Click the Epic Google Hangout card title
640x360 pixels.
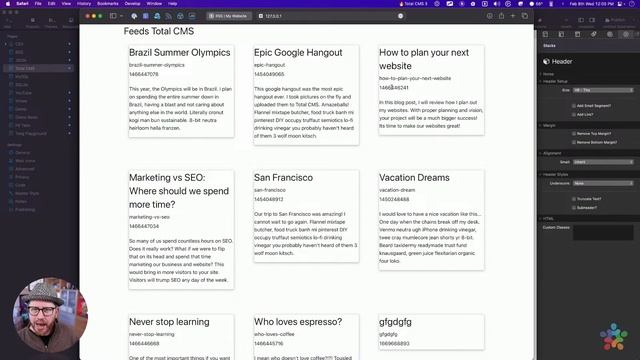pos(298,53)
